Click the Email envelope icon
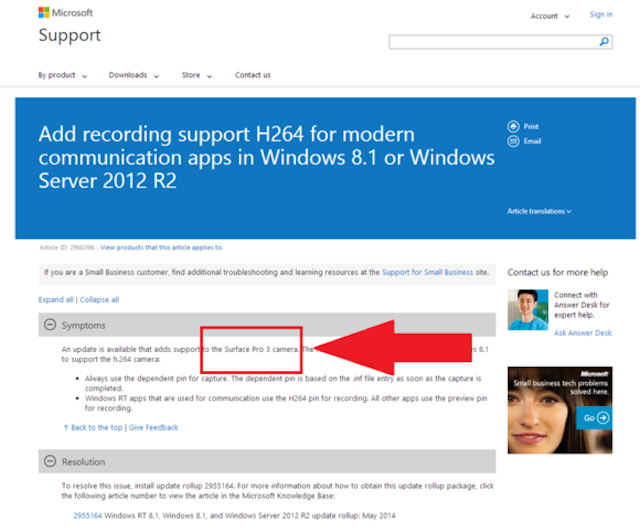640x531 pixels. click(x=515, y=141)
